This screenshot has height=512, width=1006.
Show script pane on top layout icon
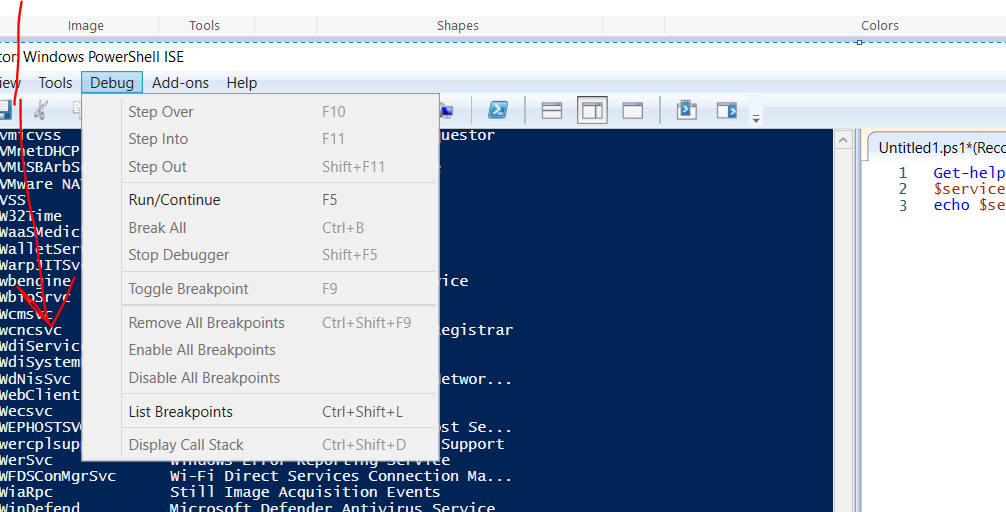click(552, 110)
